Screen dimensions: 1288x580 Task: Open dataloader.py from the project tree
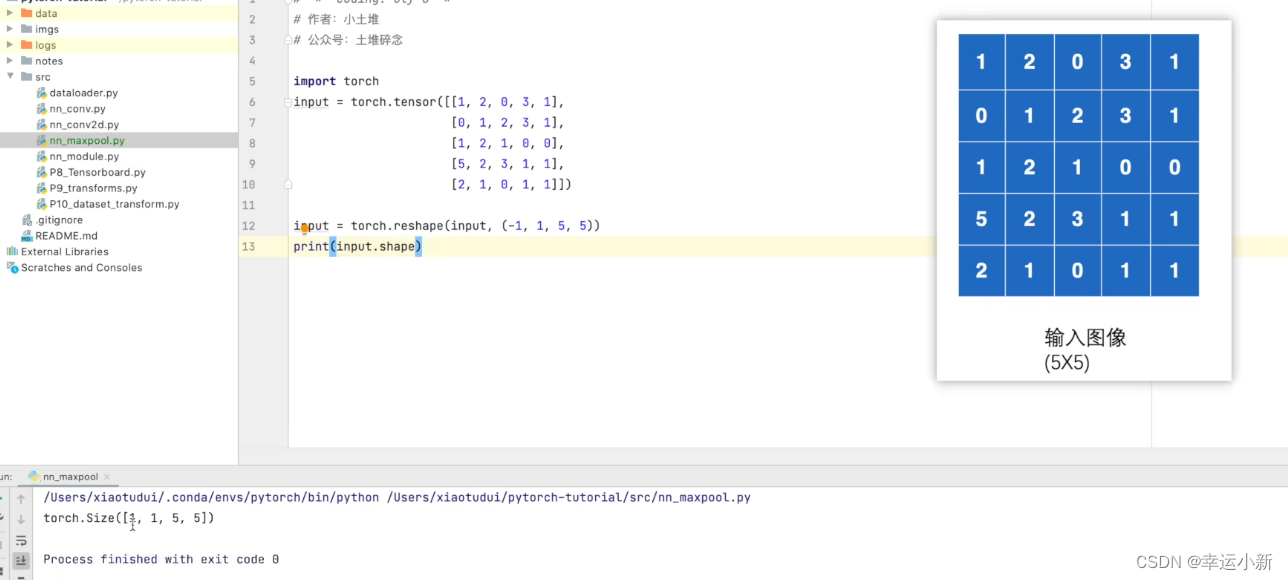(84, 93)
